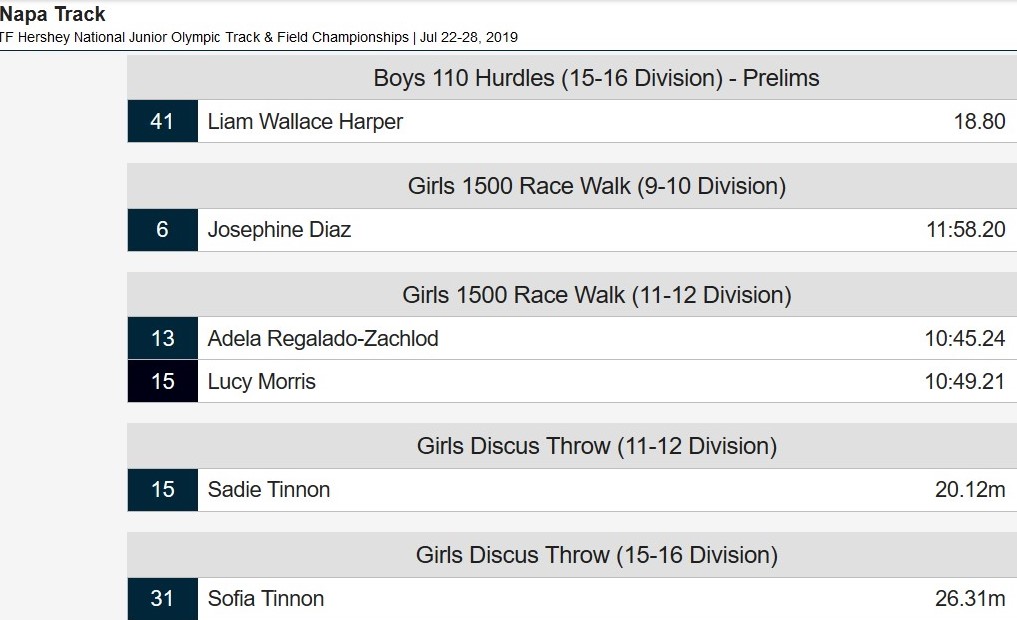Open the Napa Track team heading
This screenshot has width=1017, height=620.
[x=53, y=14]
